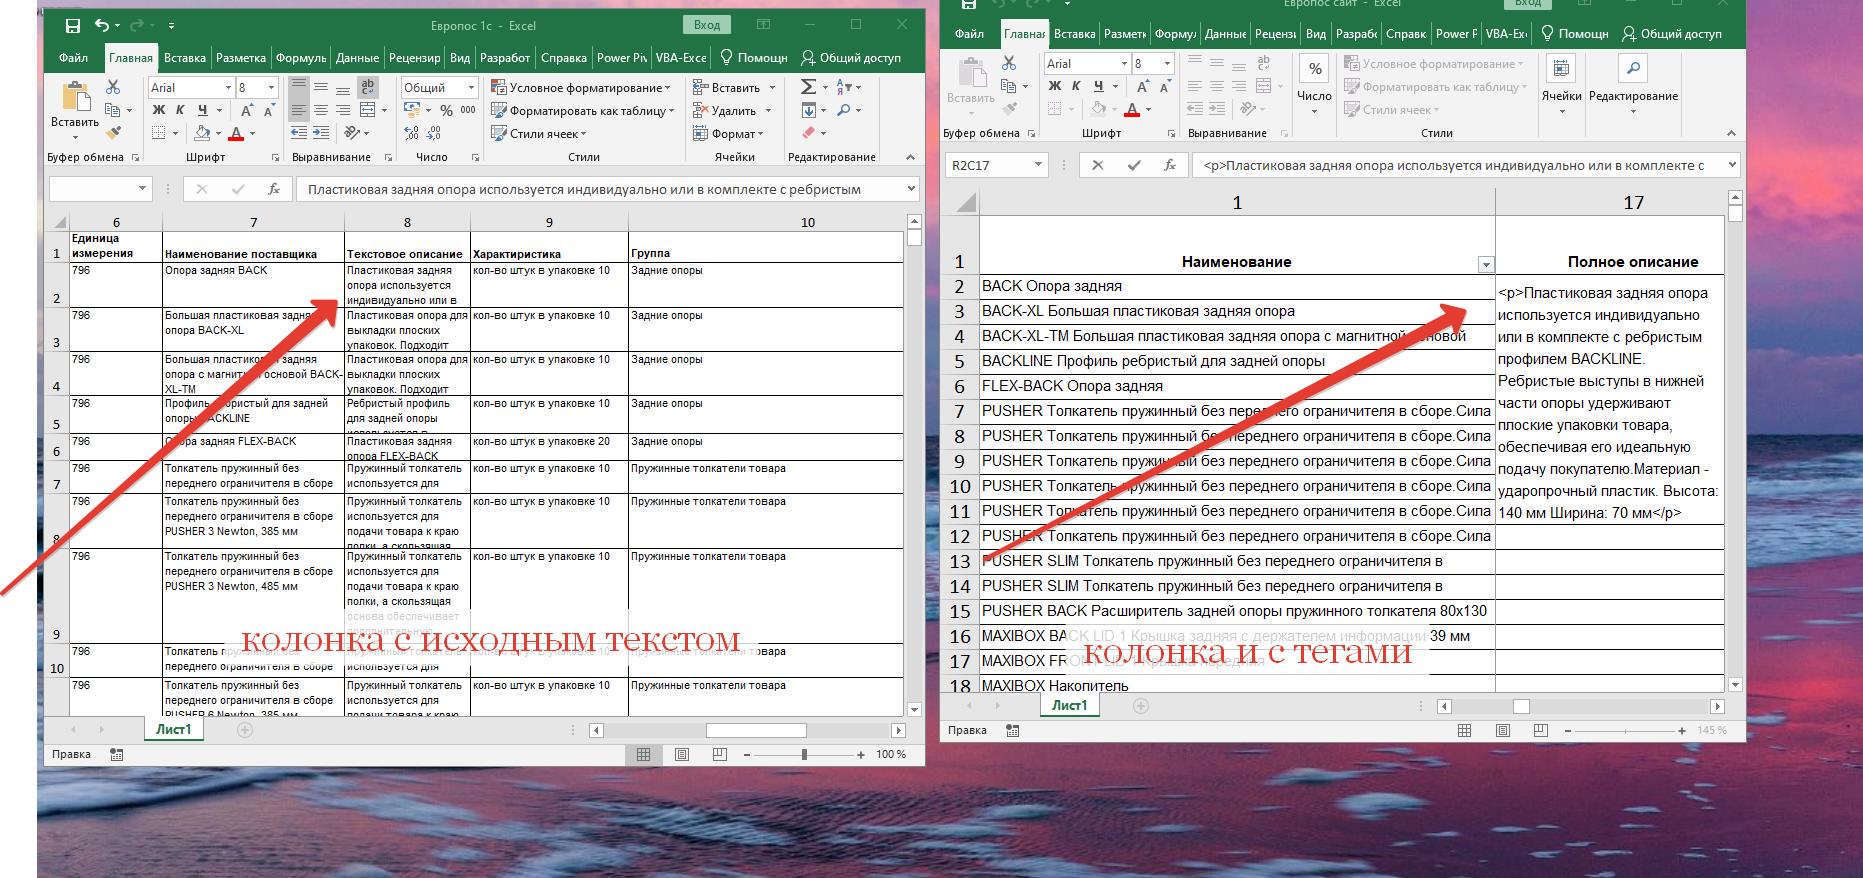1863x878 pixels.
Task: Toggle align left in left Excel window
Action: pyautogui.click(x=299, y=110)
